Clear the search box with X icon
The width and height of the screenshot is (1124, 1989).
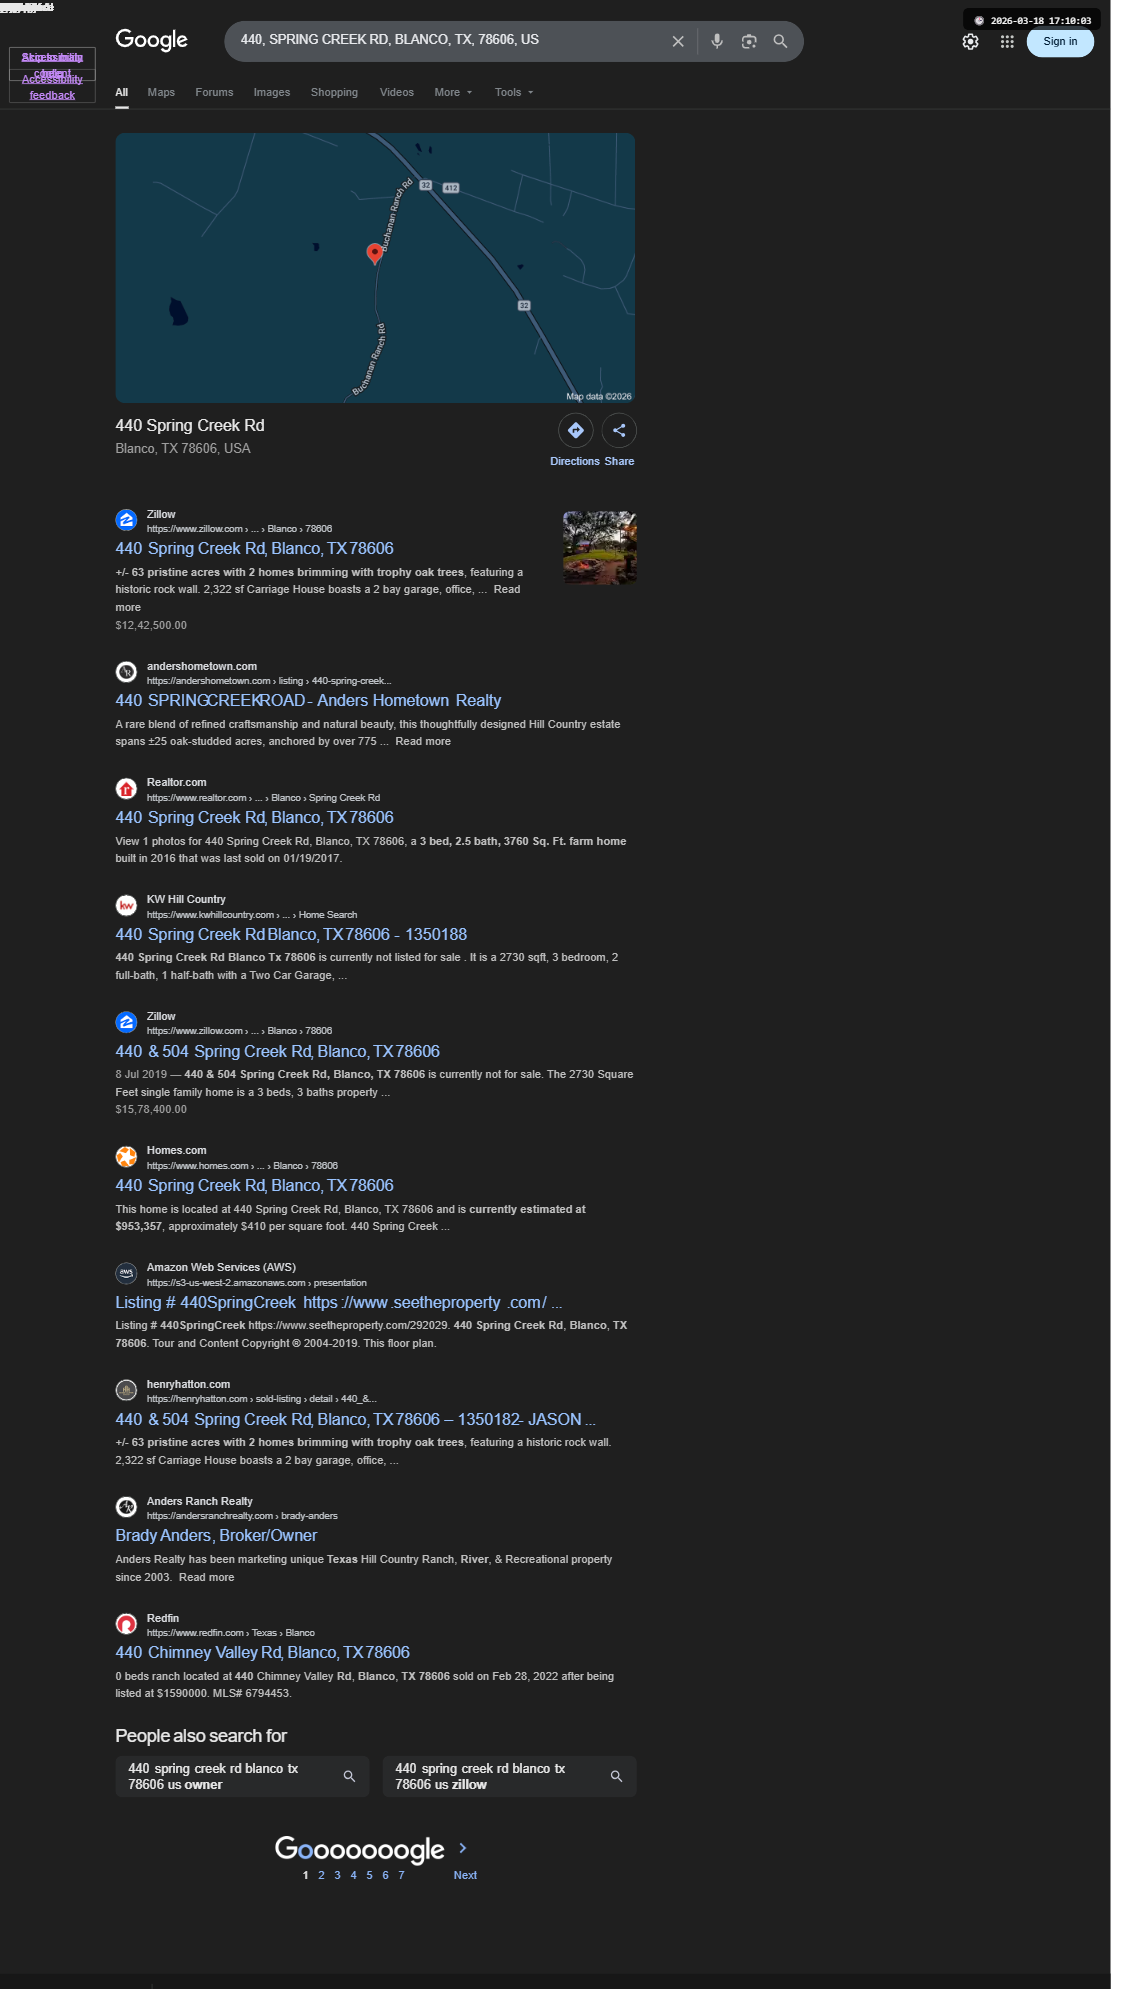point(678,41)
